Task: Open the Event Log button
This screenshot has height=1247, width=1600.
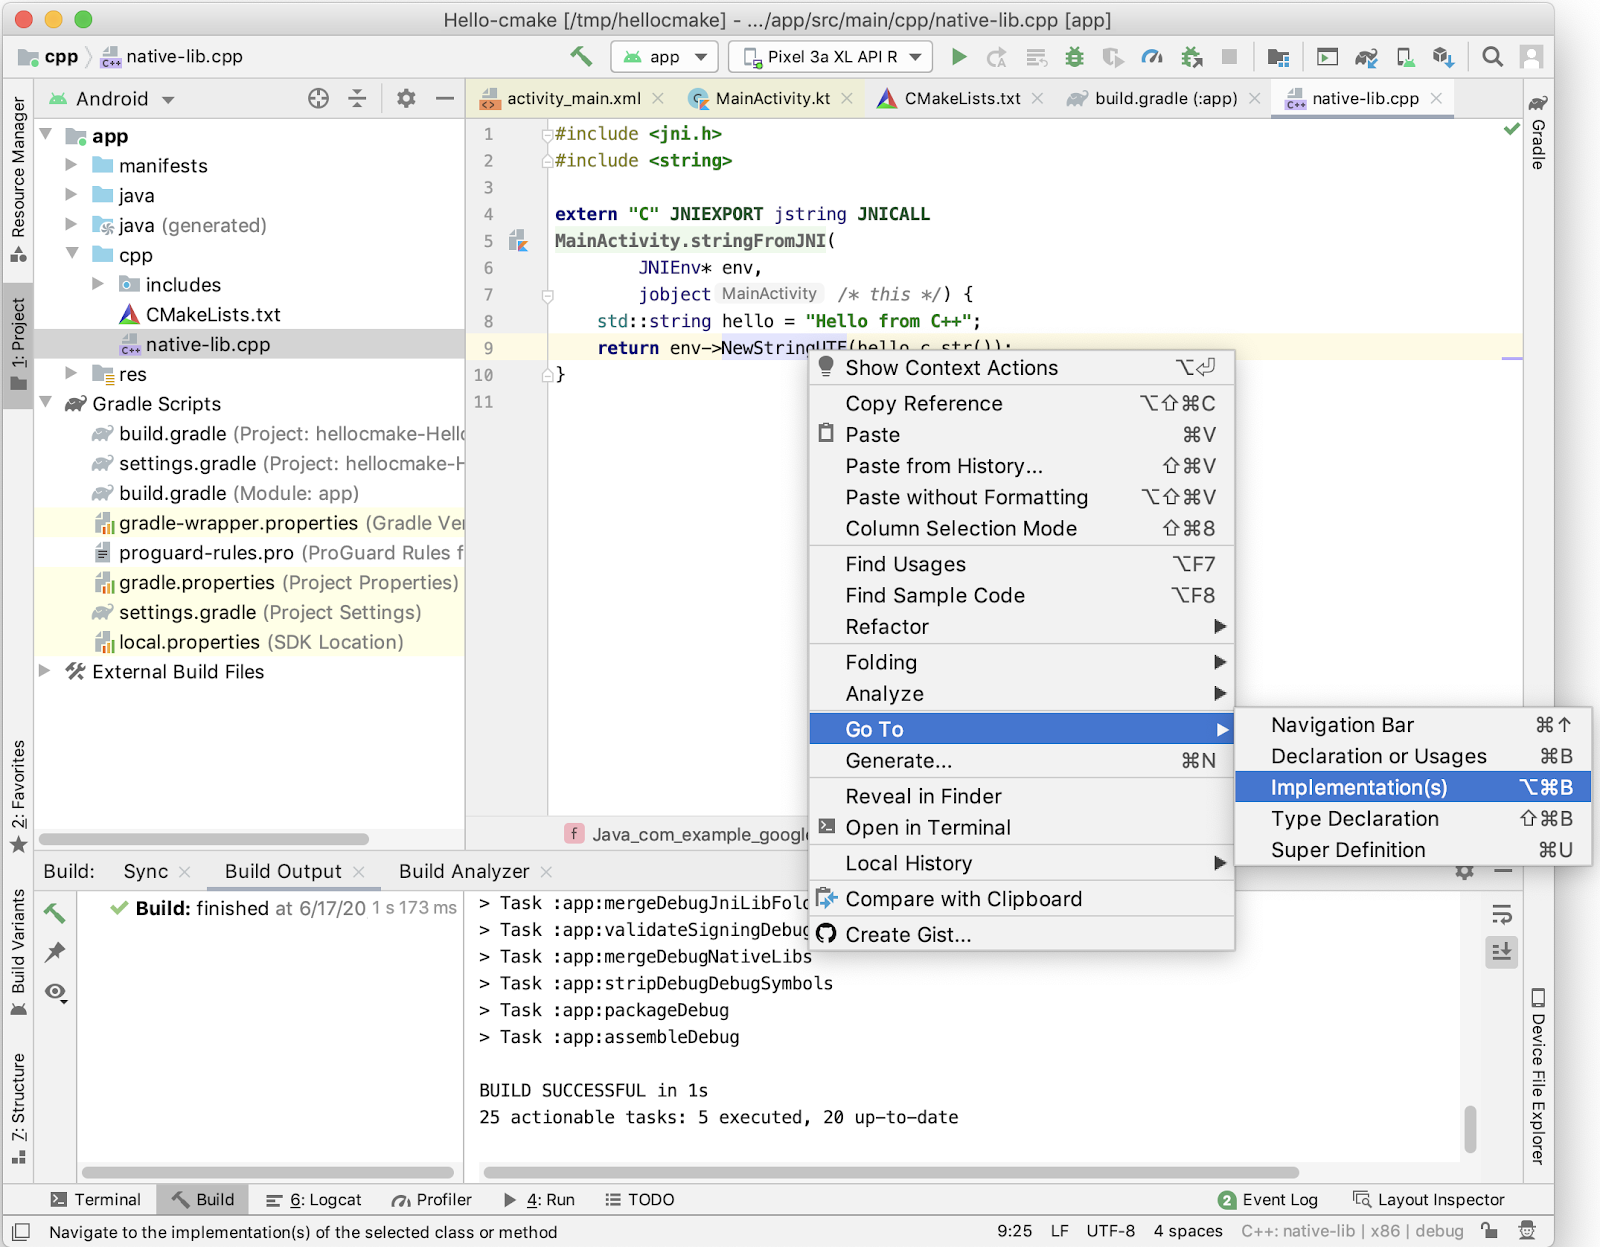Action: click(x=1268, y=1199)
